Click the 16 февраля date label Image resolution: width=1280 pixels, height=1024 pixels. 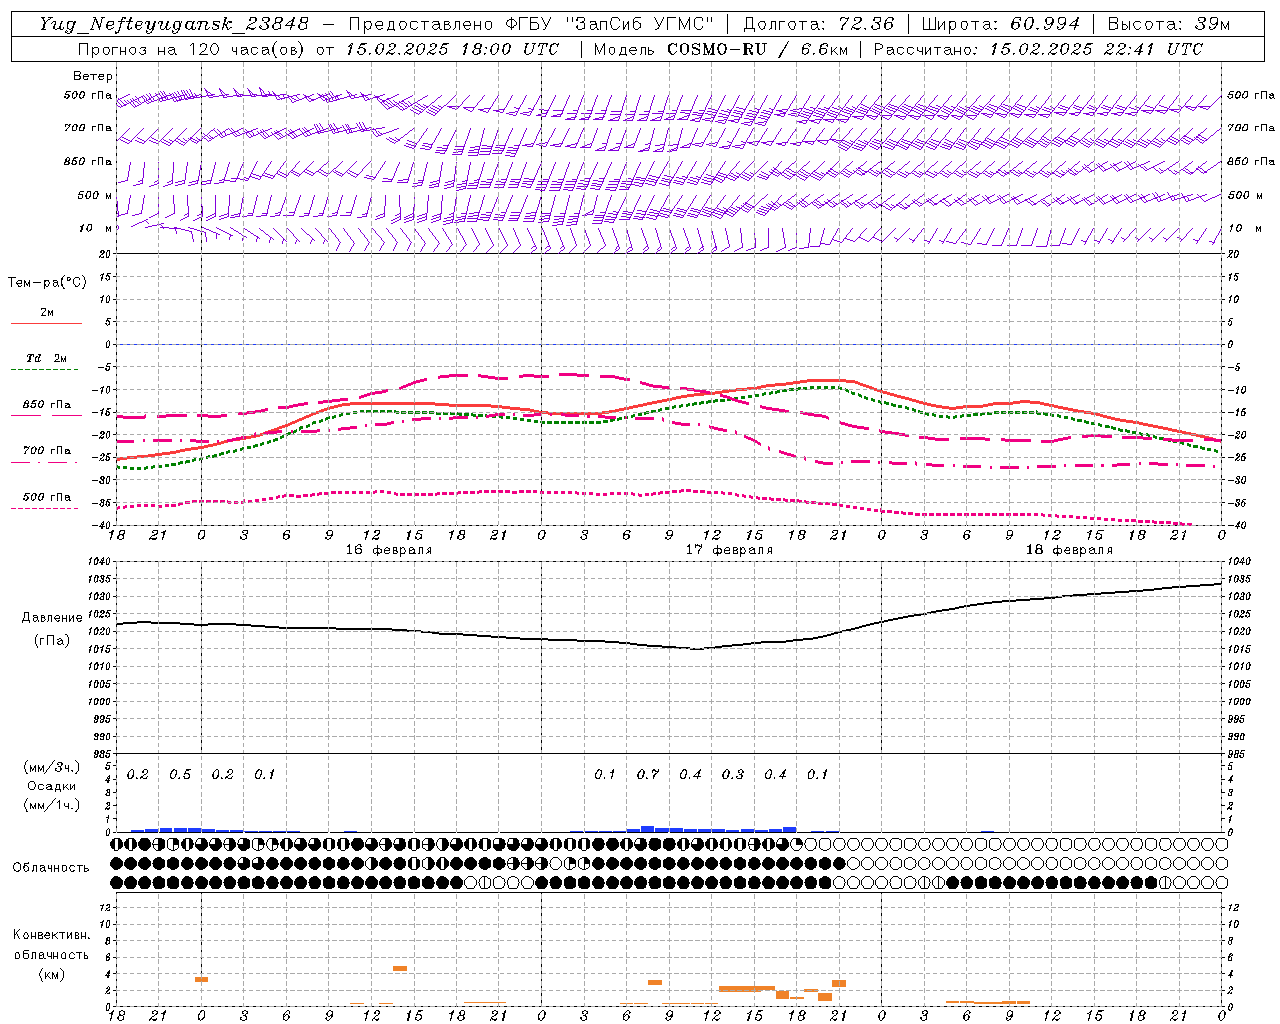tap(389, 550)
